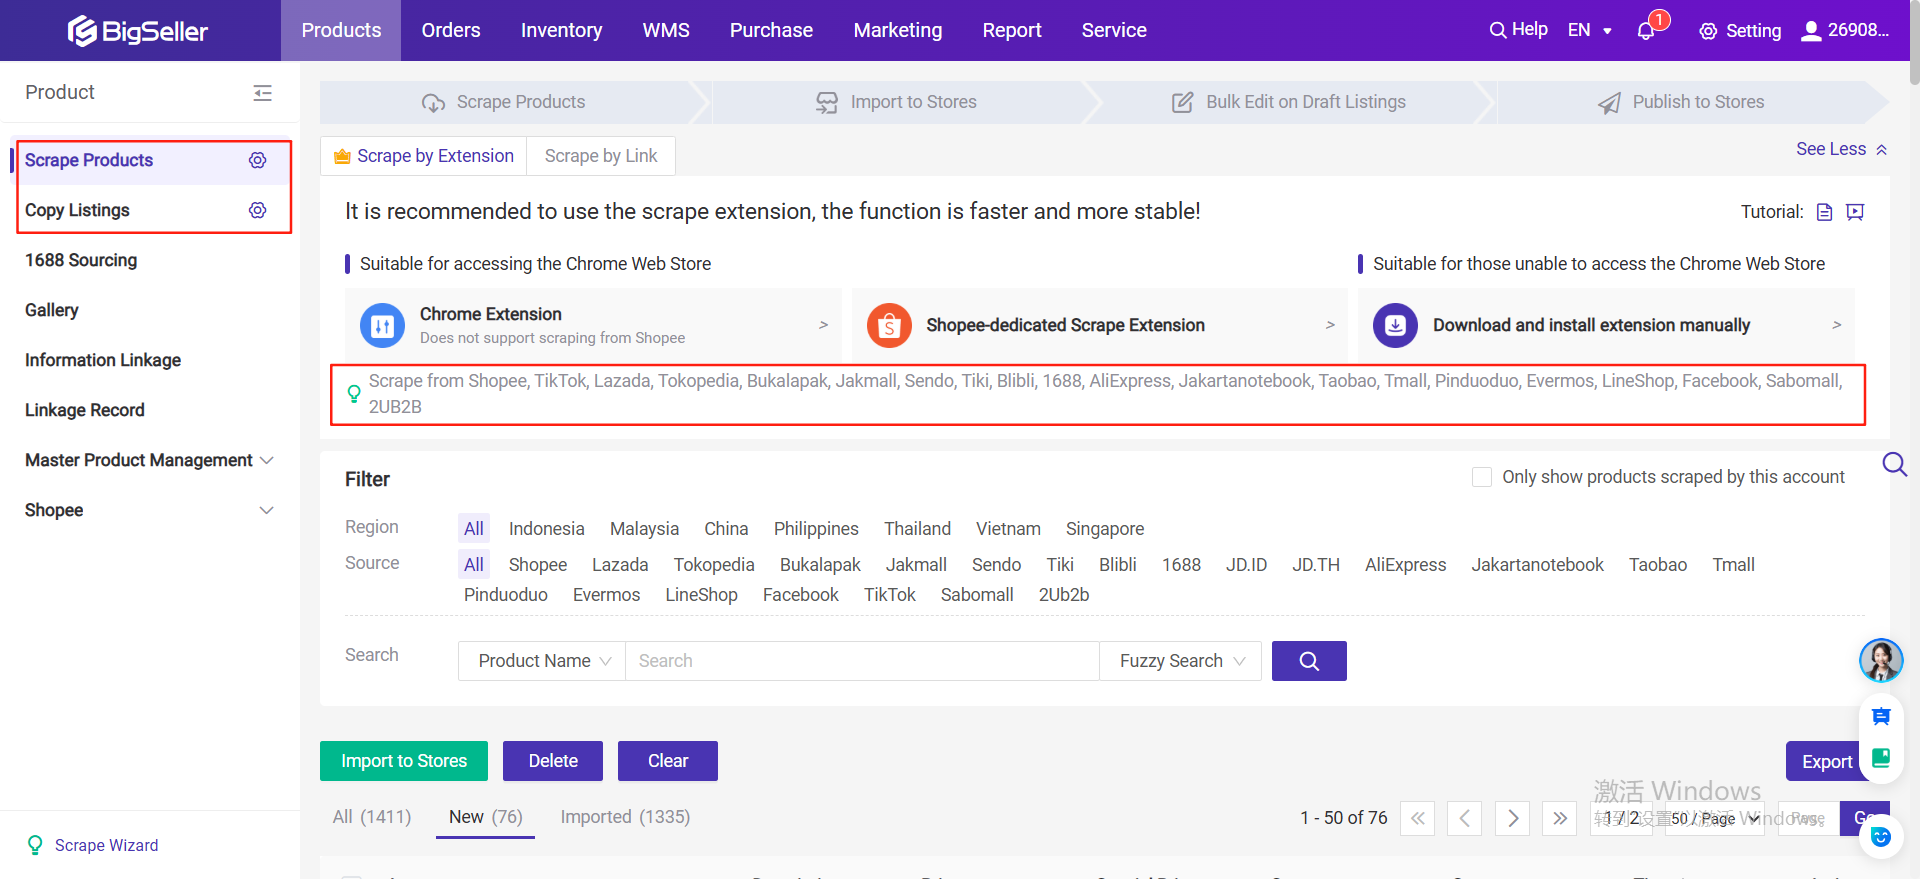Enable only show products scraped by this account
This screenshot has width=1920, height=879.
click(1482, 477)
